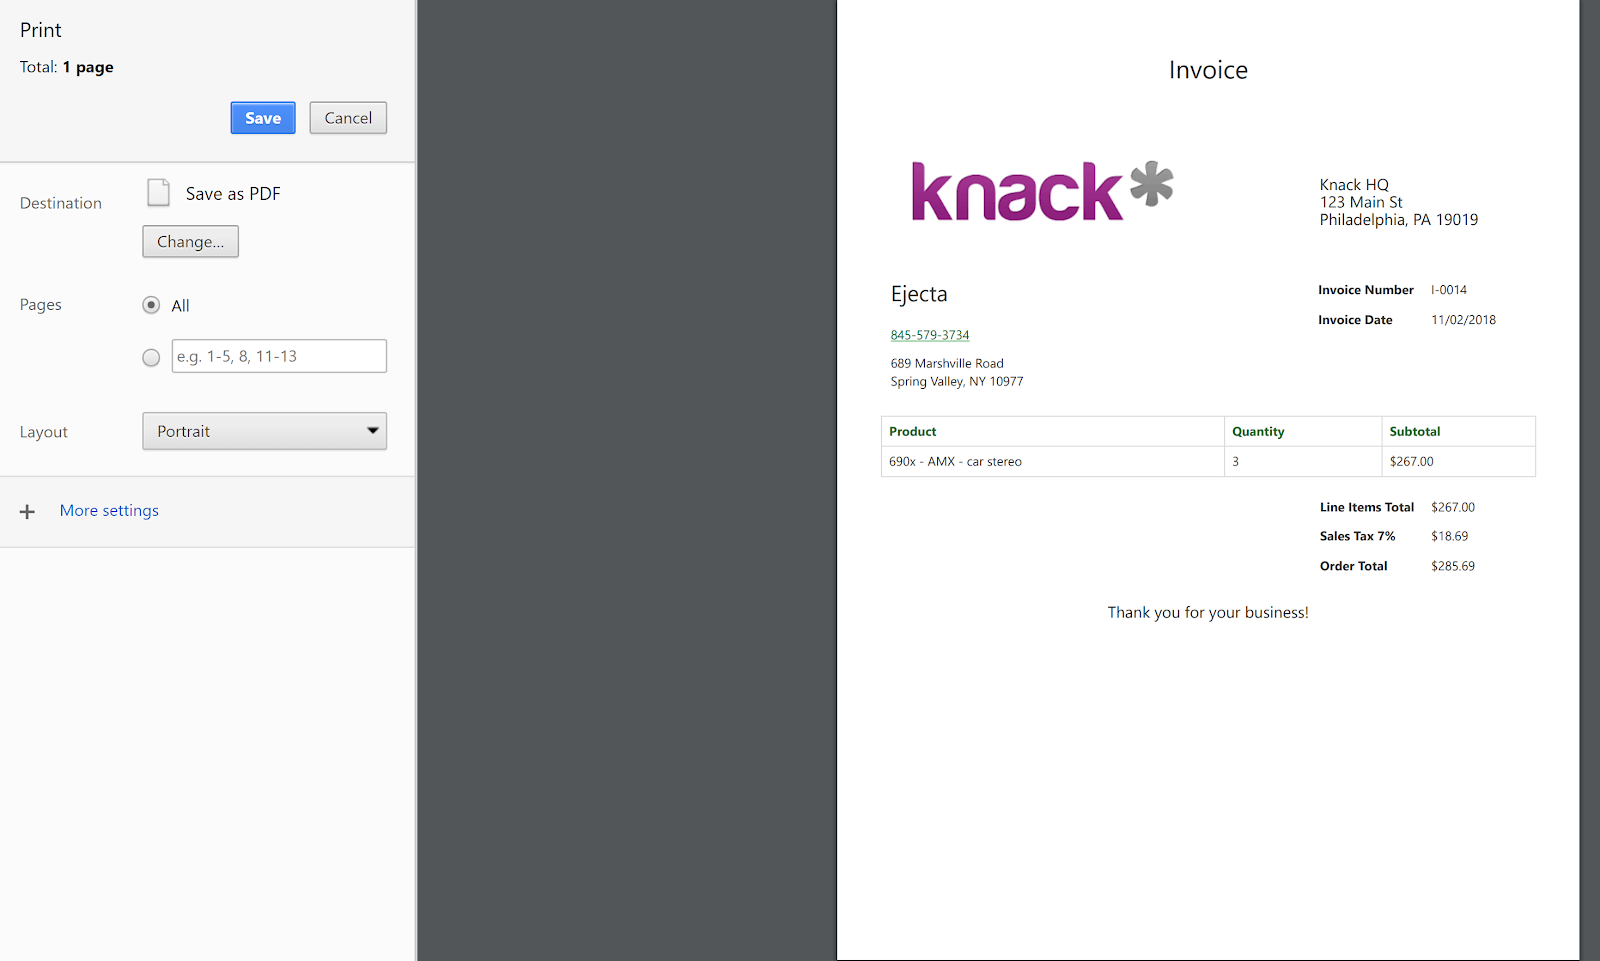Viewport: 1600px width, 961px height.
Task: Click the plus icon beside More settings
Action: (x=27, y=511)
